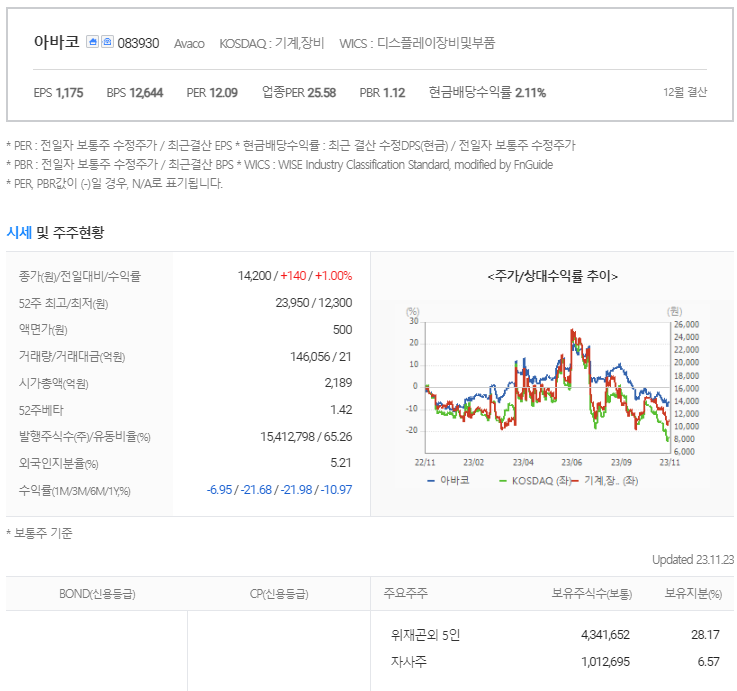Click the 52주 최고/최저(원) row label
The height and width of the screenshot is (691, 737).
coord(63,303)
